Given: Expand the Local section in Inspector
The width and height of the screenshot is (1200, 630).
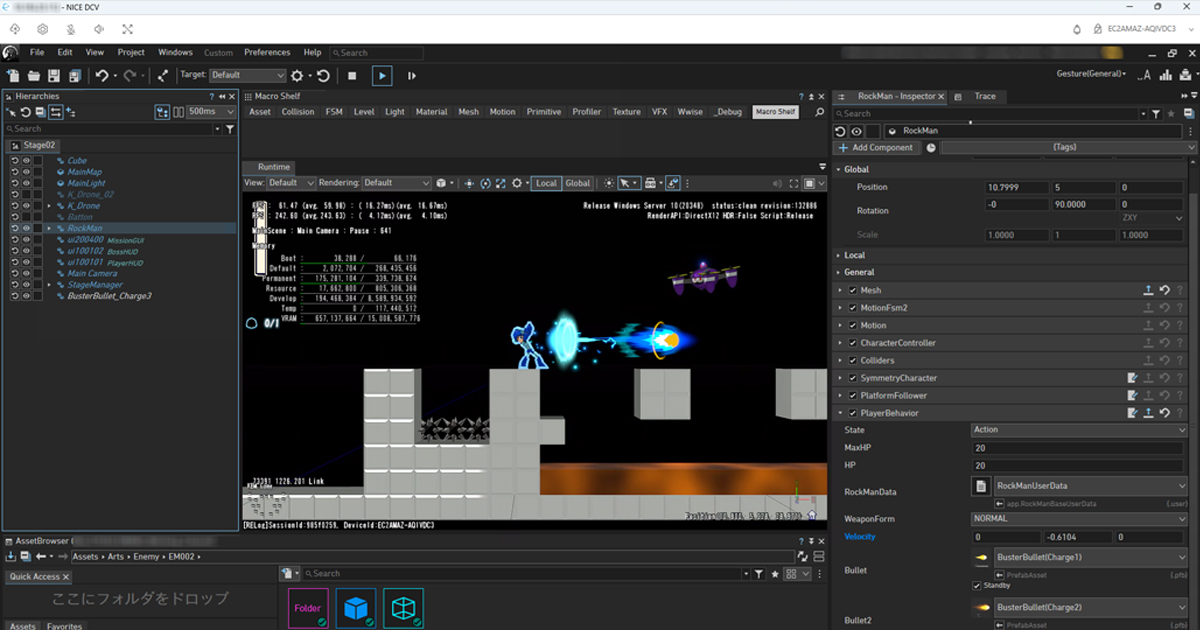Looking at the screenshot, I should point(839,255).
